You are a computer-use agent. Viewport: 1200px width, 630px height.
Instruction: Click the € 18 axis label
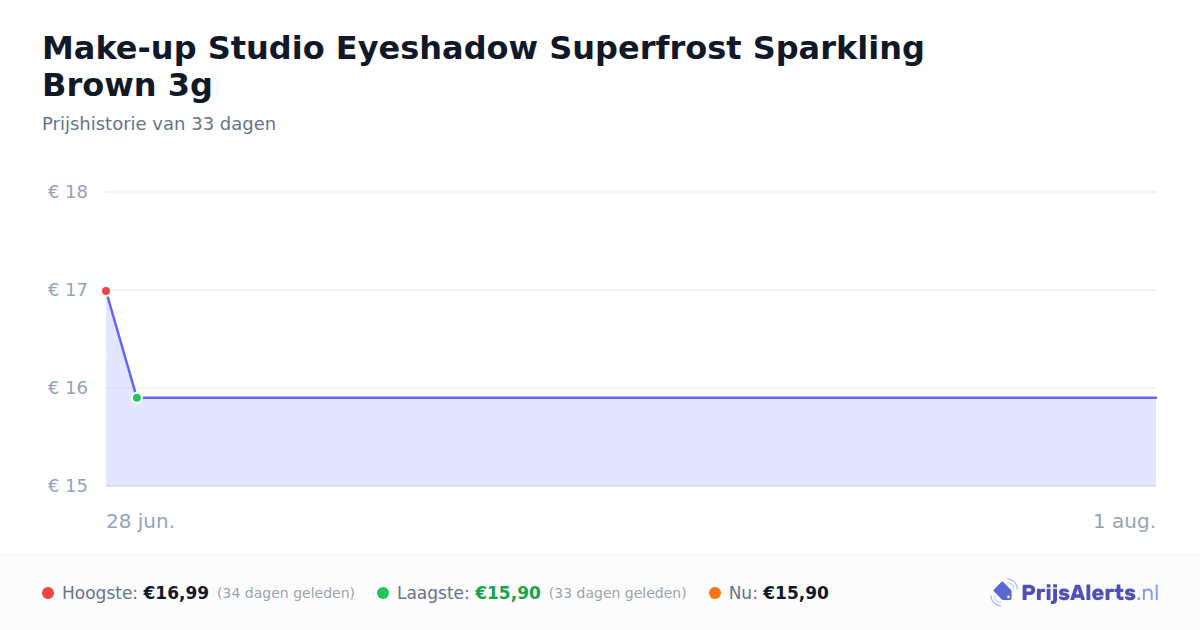pos(68,192)
